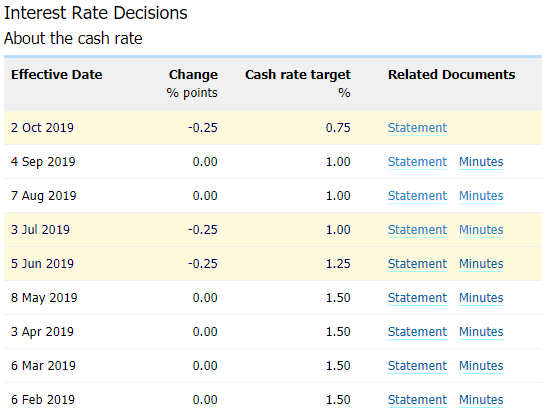Click the 1.00 rate for 7 Aug 2019
The height and width of the screenshot is (415, 546).
(x=338, y=196)
